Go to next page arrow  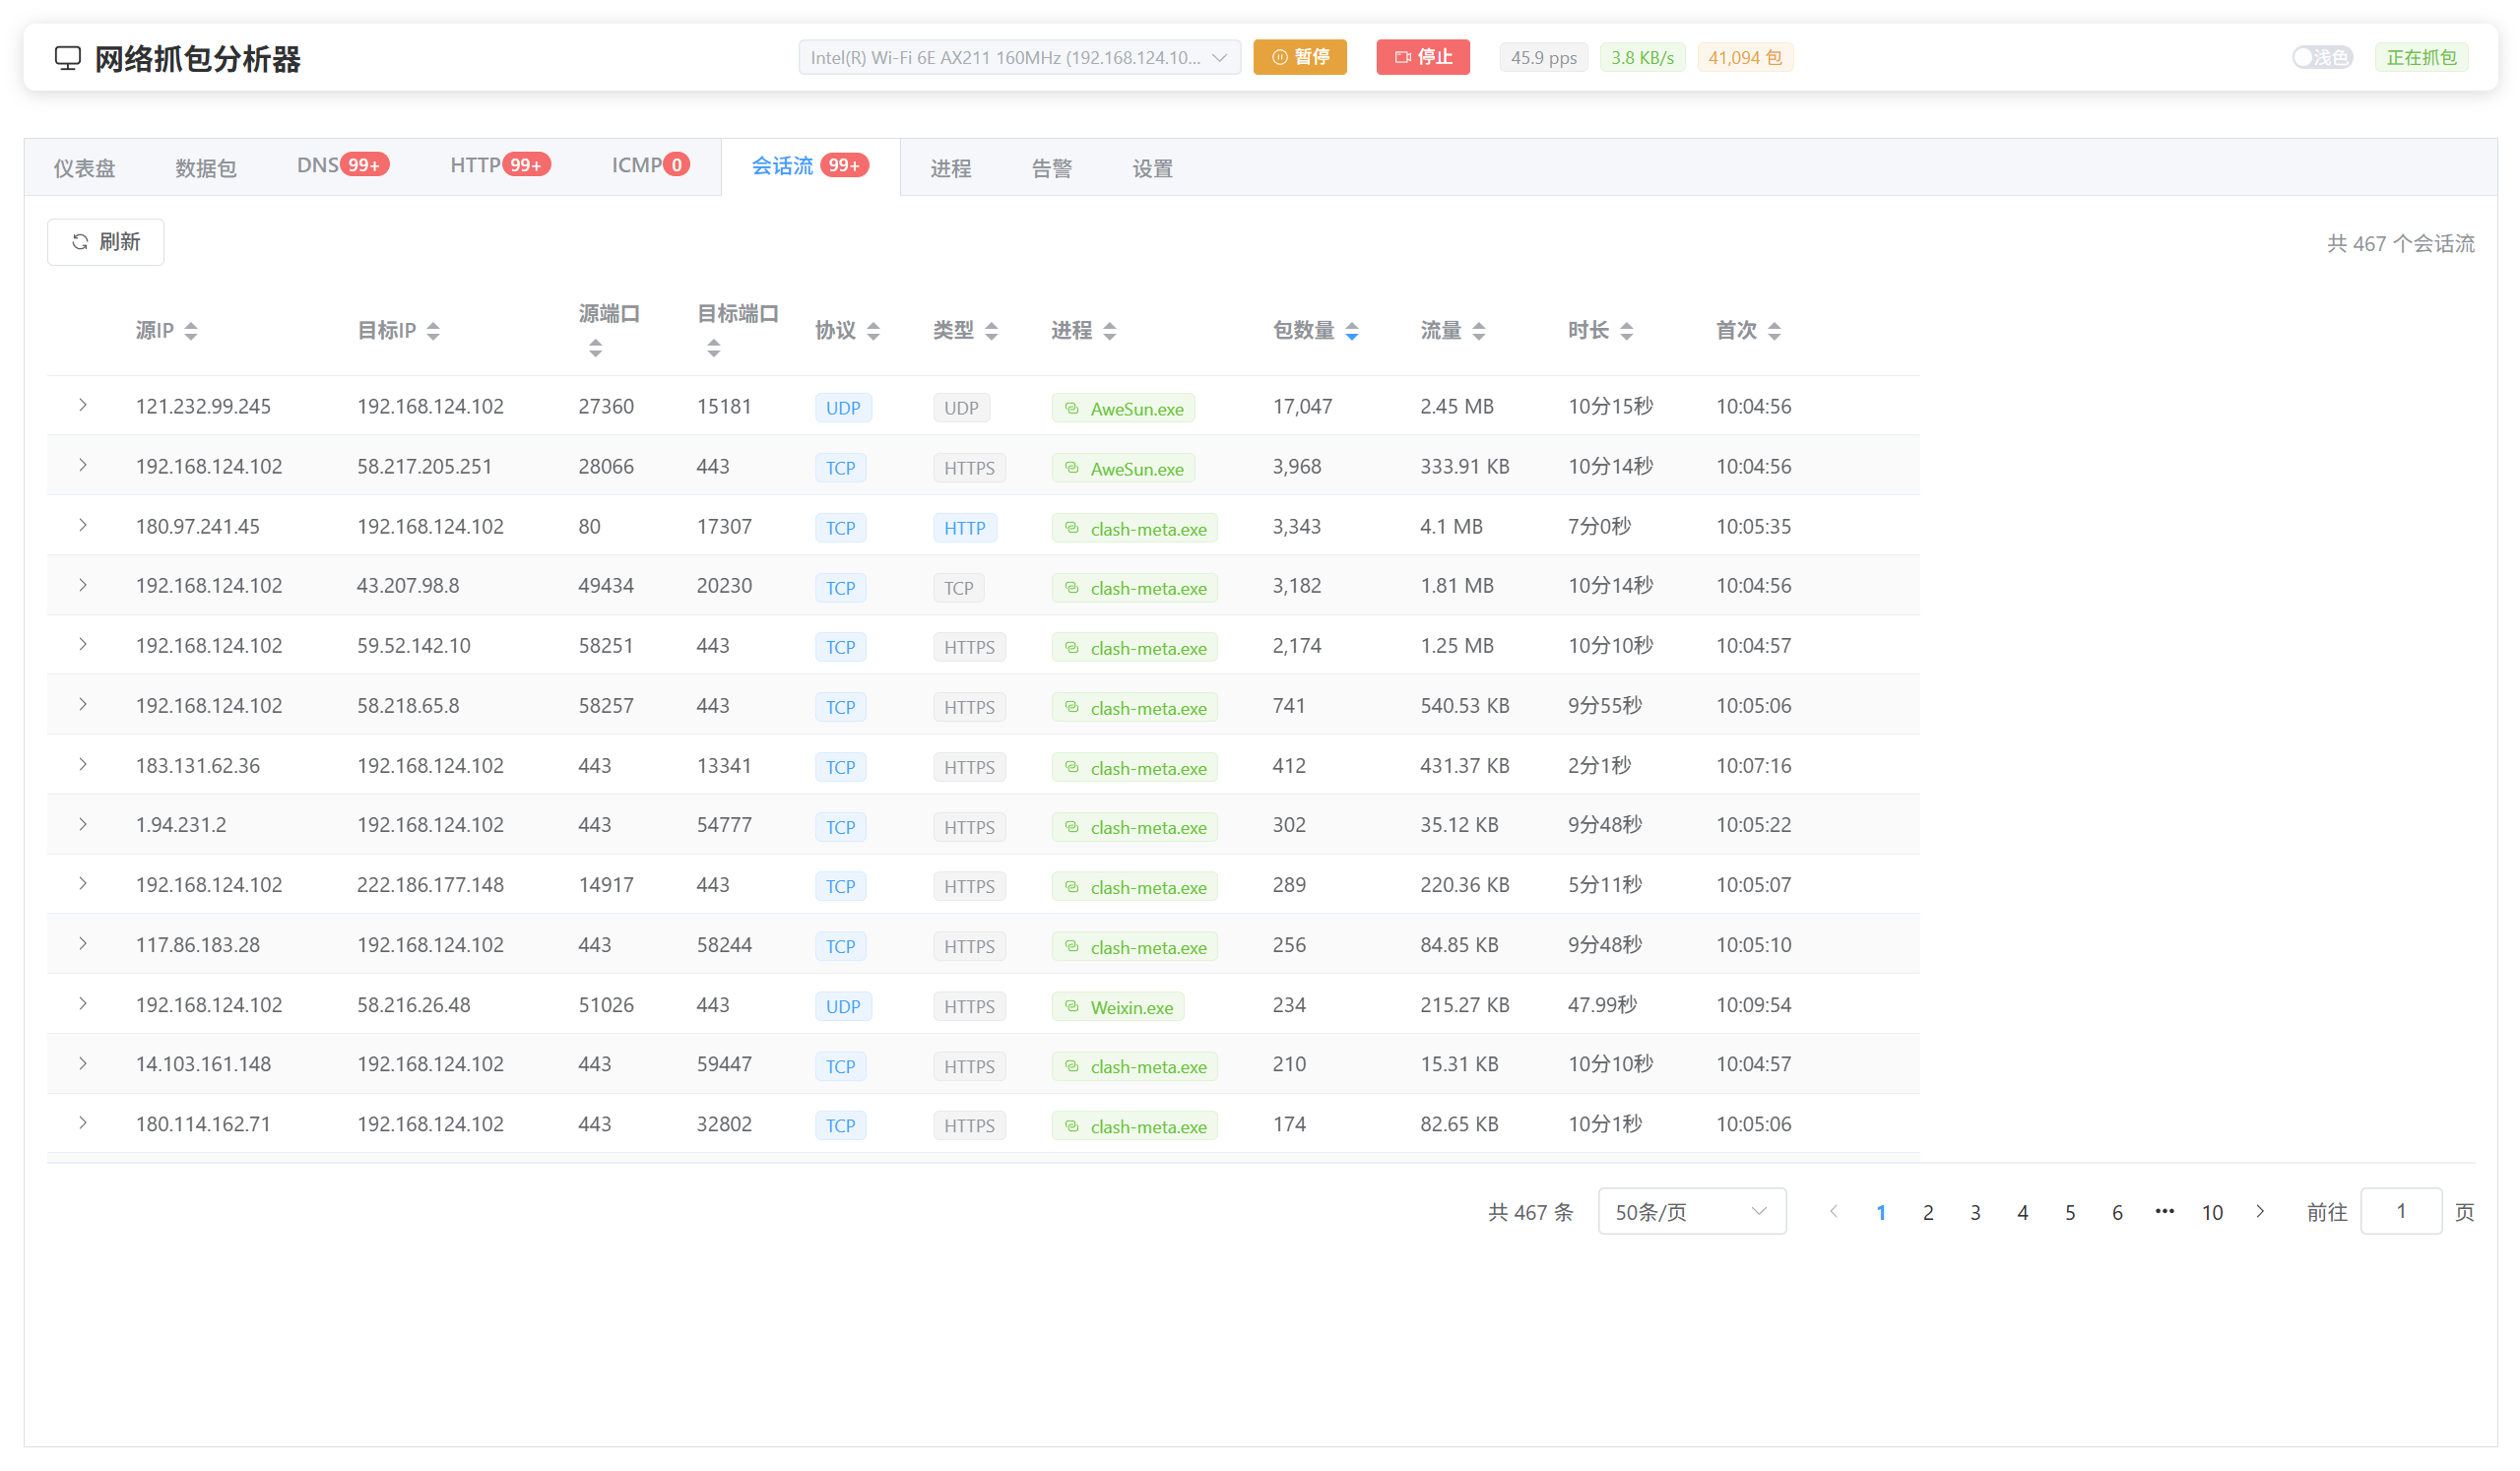tap(2259, 1211)
